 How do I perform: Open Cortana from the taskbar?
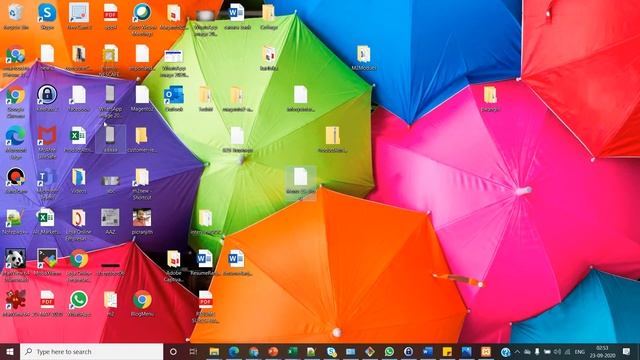173,351
